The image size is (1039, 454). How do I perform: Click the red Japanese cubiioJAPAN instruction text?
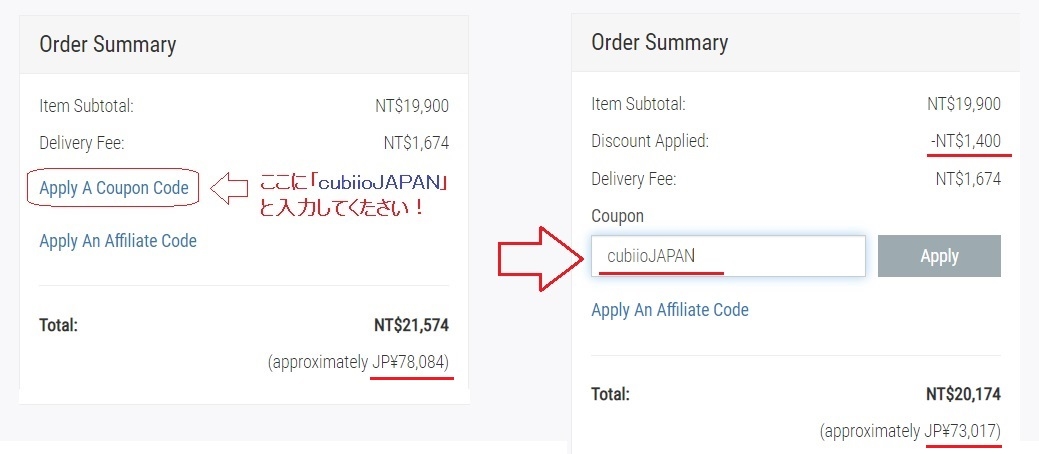click(352, 197)
